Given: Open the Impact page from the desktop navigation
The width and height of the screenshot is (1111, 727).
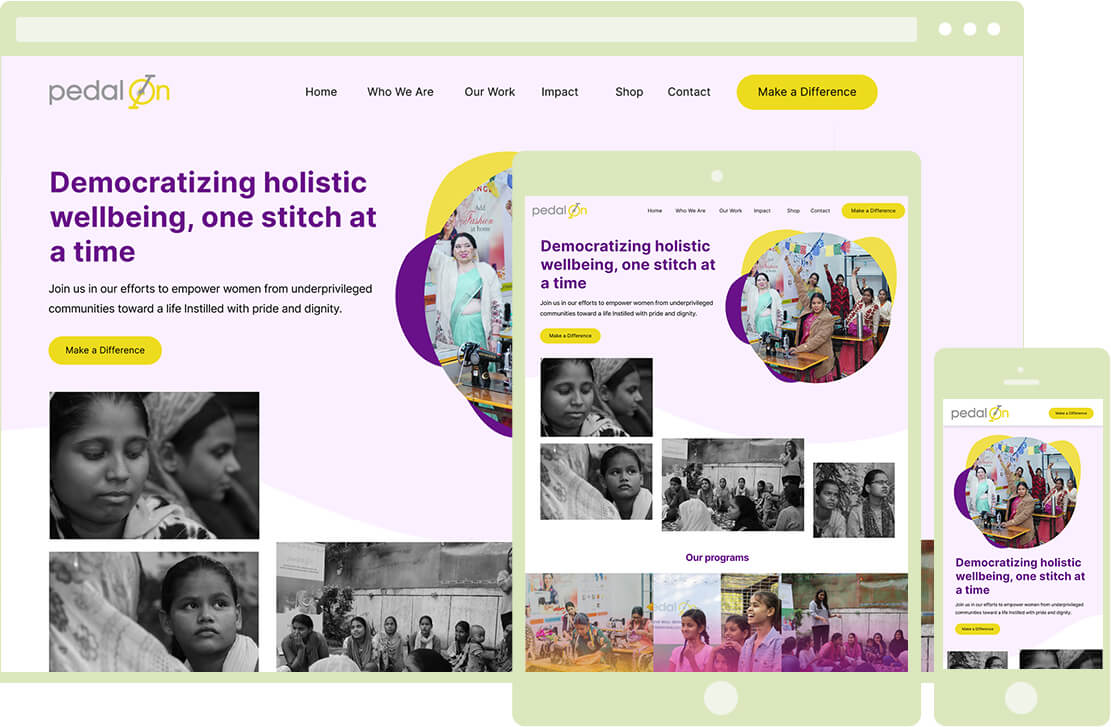Looking at the screenshot, I should tap(559, 92).
